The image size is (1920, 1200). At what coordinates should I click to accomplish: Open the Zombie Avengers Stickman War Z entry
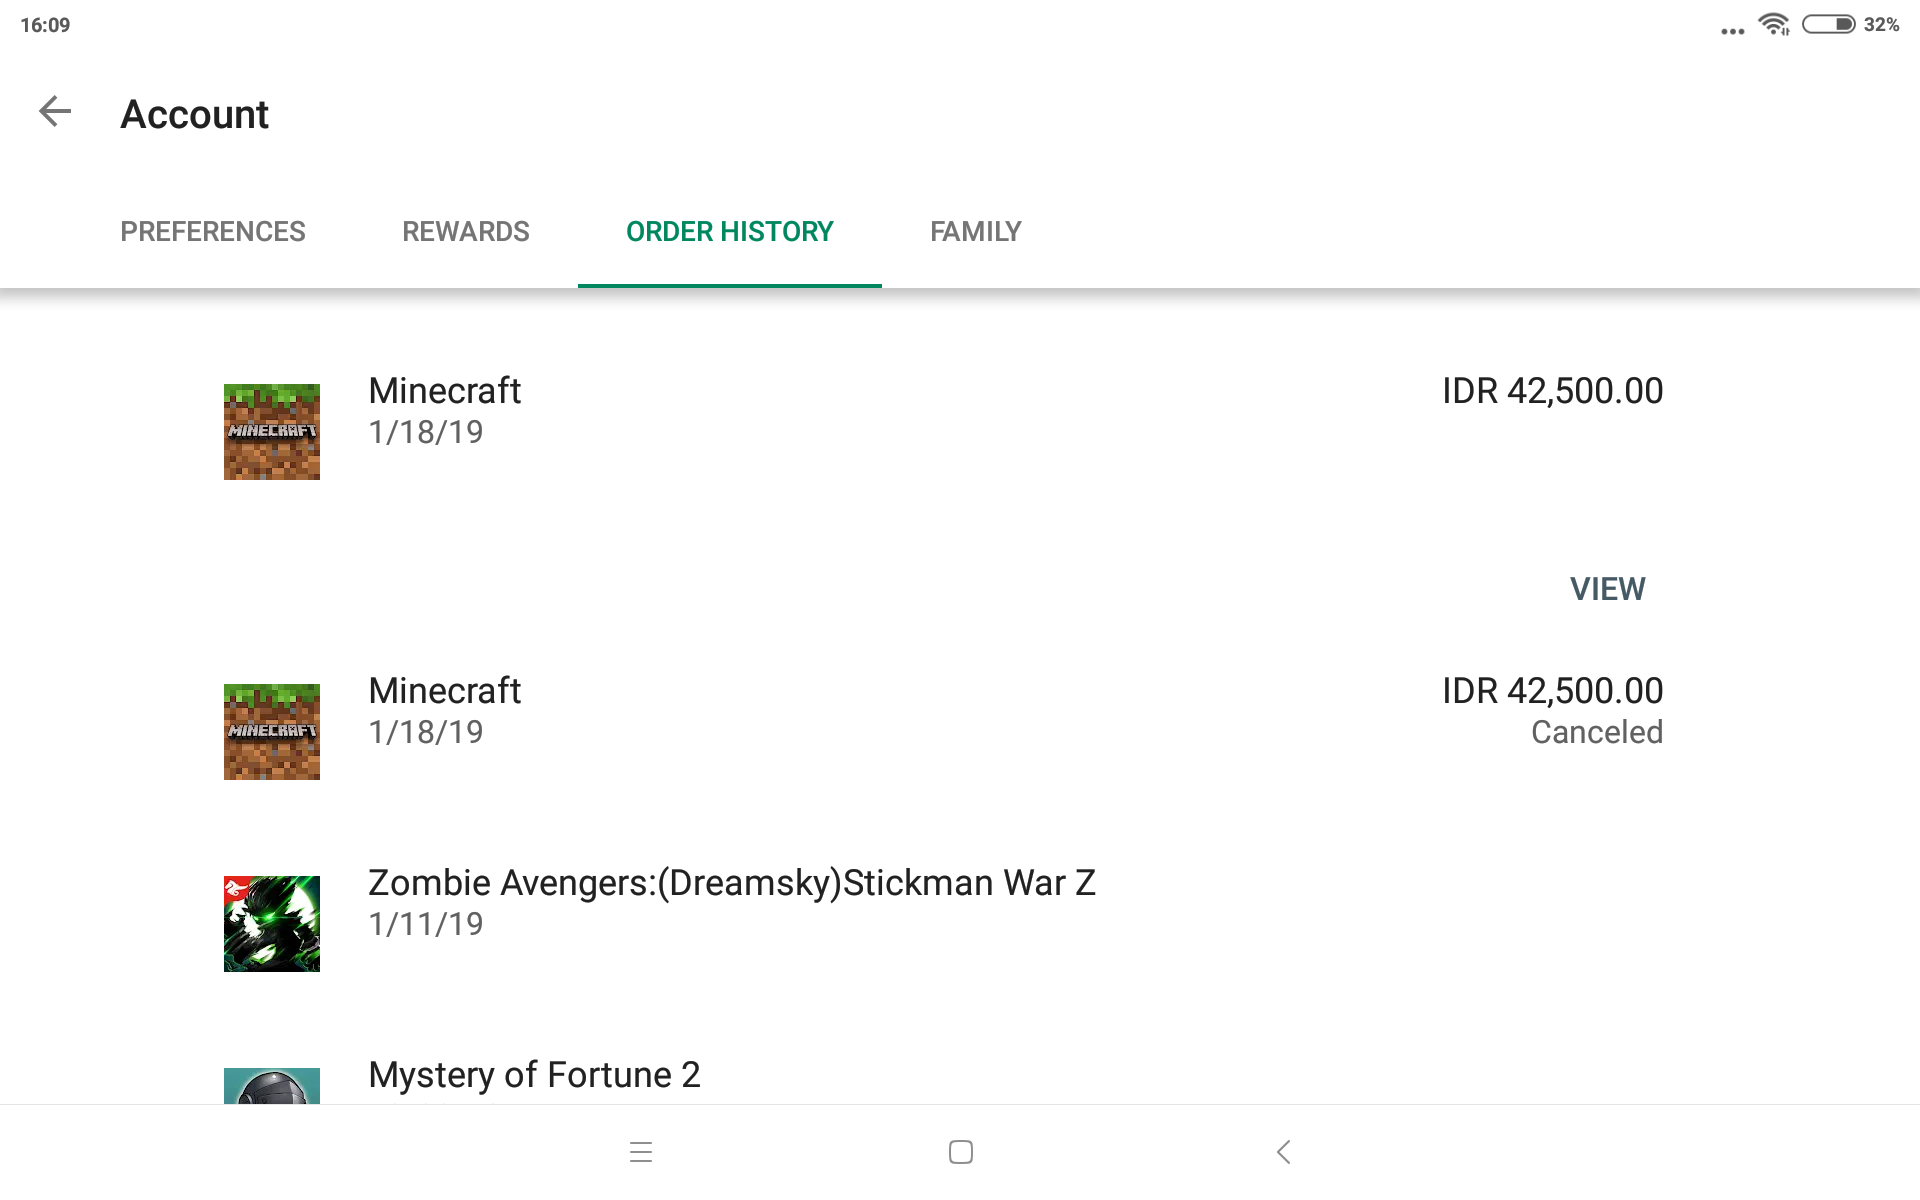tap(731, 883)
